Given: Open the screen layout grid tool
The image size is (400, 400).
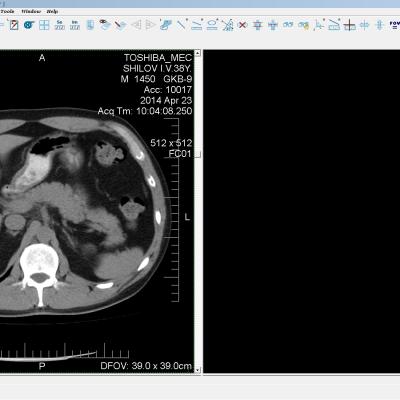Looking at the screenshot, I should 44,25.
